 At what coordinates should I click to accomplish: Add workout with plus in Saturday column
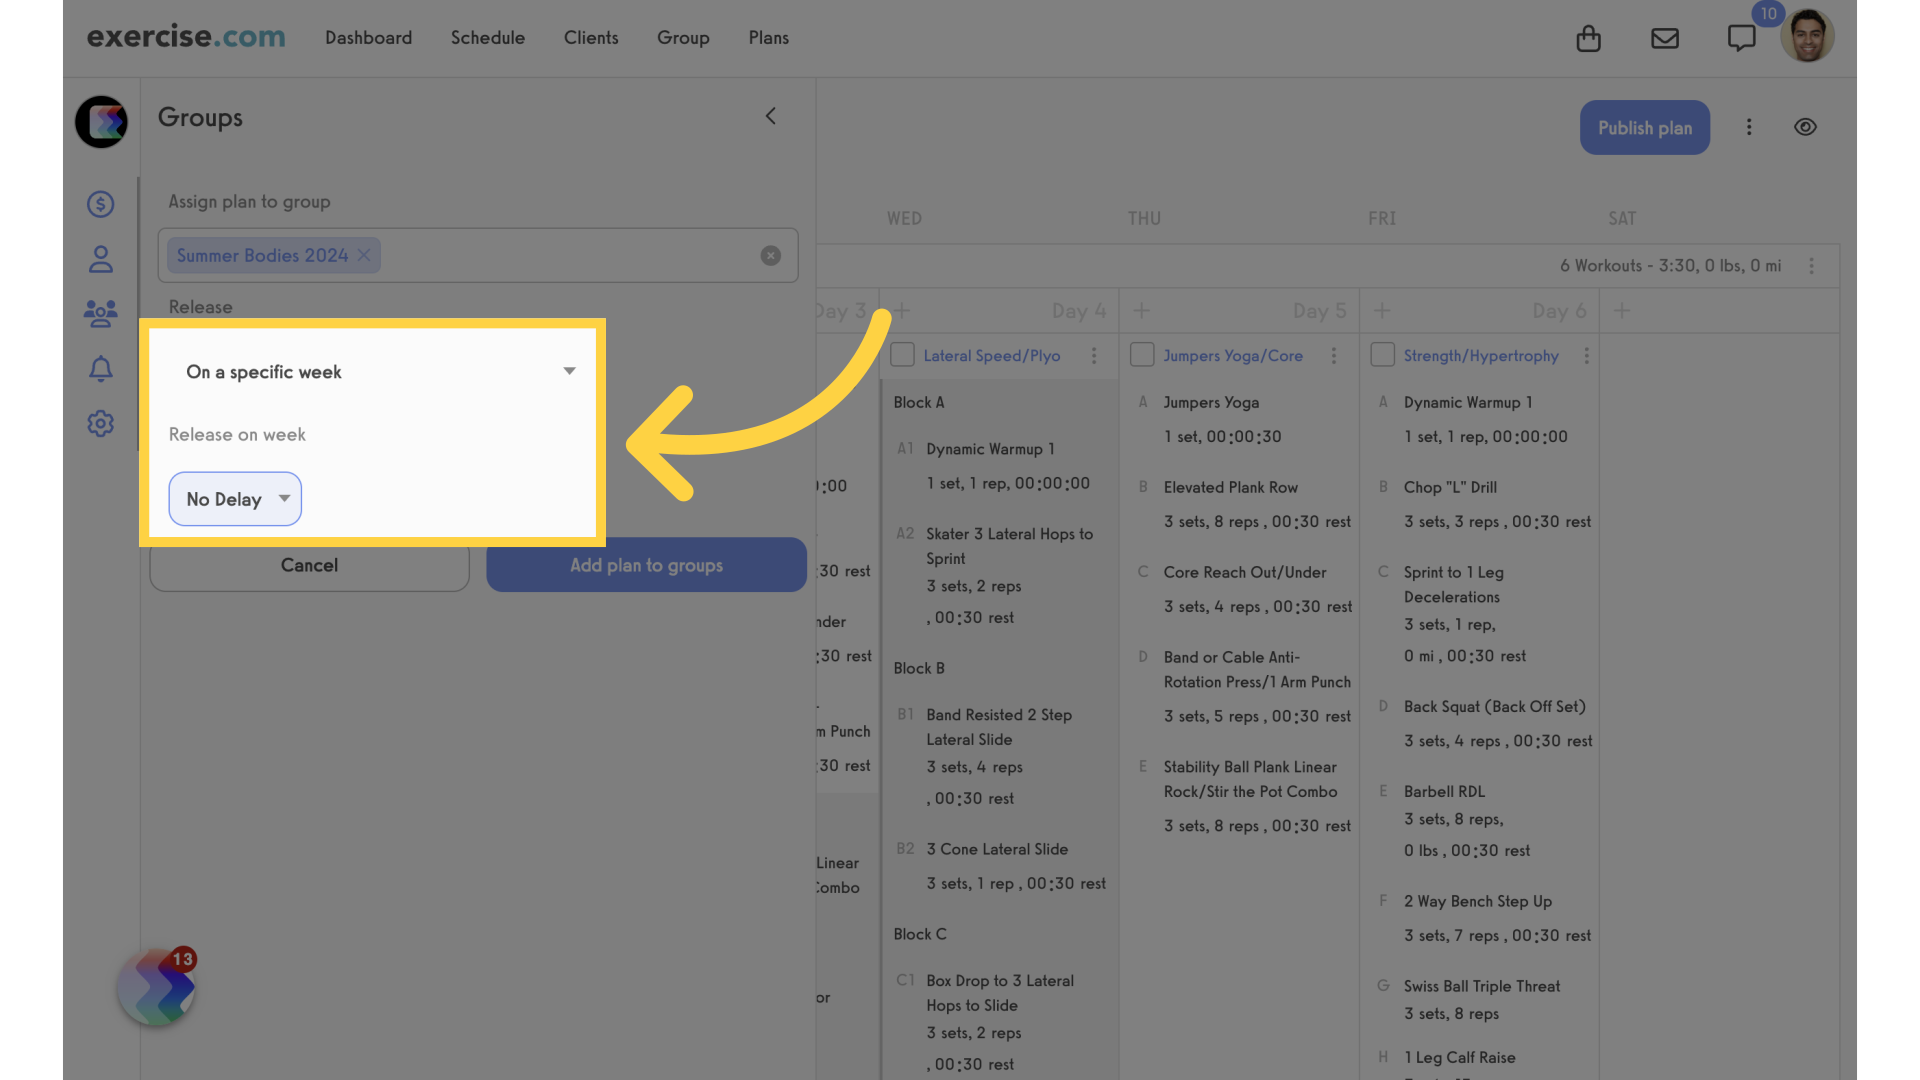(1621, 310)
